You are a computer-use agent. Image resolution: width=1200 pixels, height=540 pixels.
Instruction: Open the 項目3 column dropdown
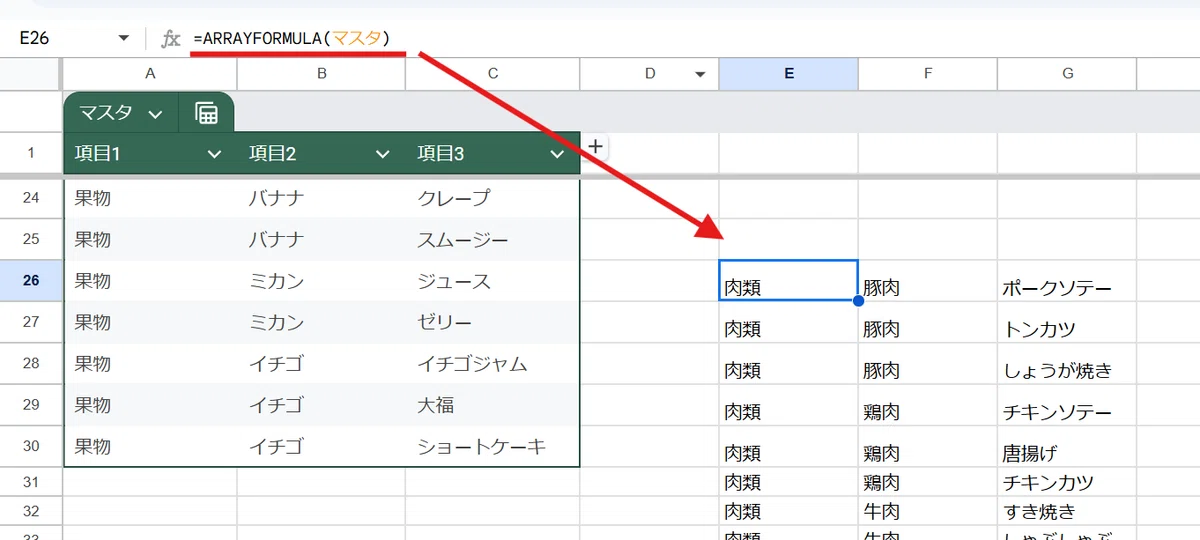(x=558, y=154)
